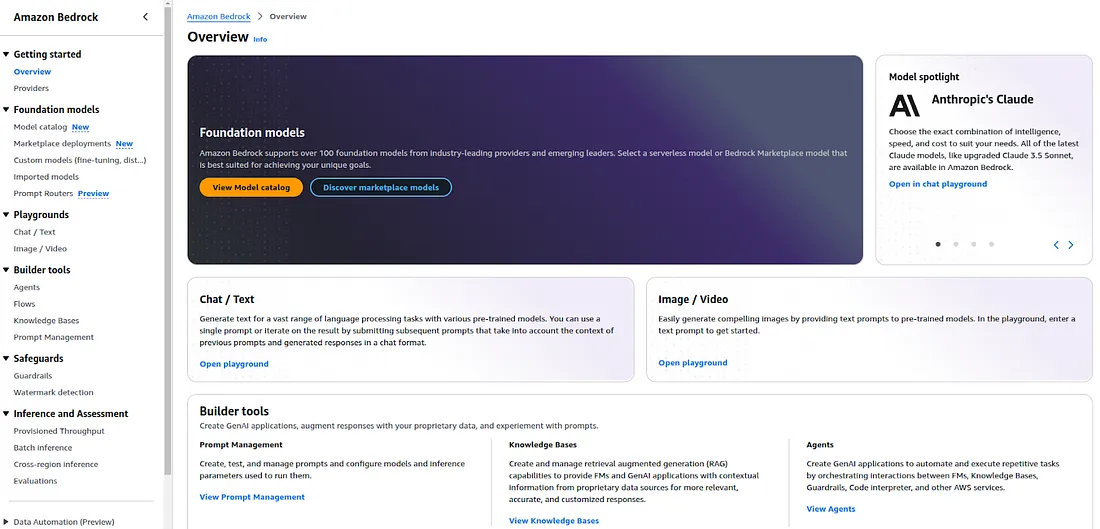Open Flows in the sidebar
Image resolution: width=1100 pixels, height=529 pixels.
click(x=24, y=304)
